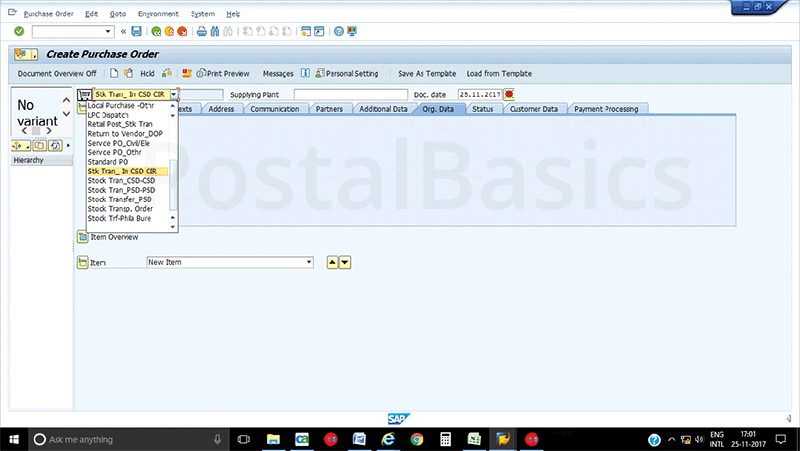Click the down arrow item navigation button
This screenshot has width=800, height=451.
tap(345, 262)
